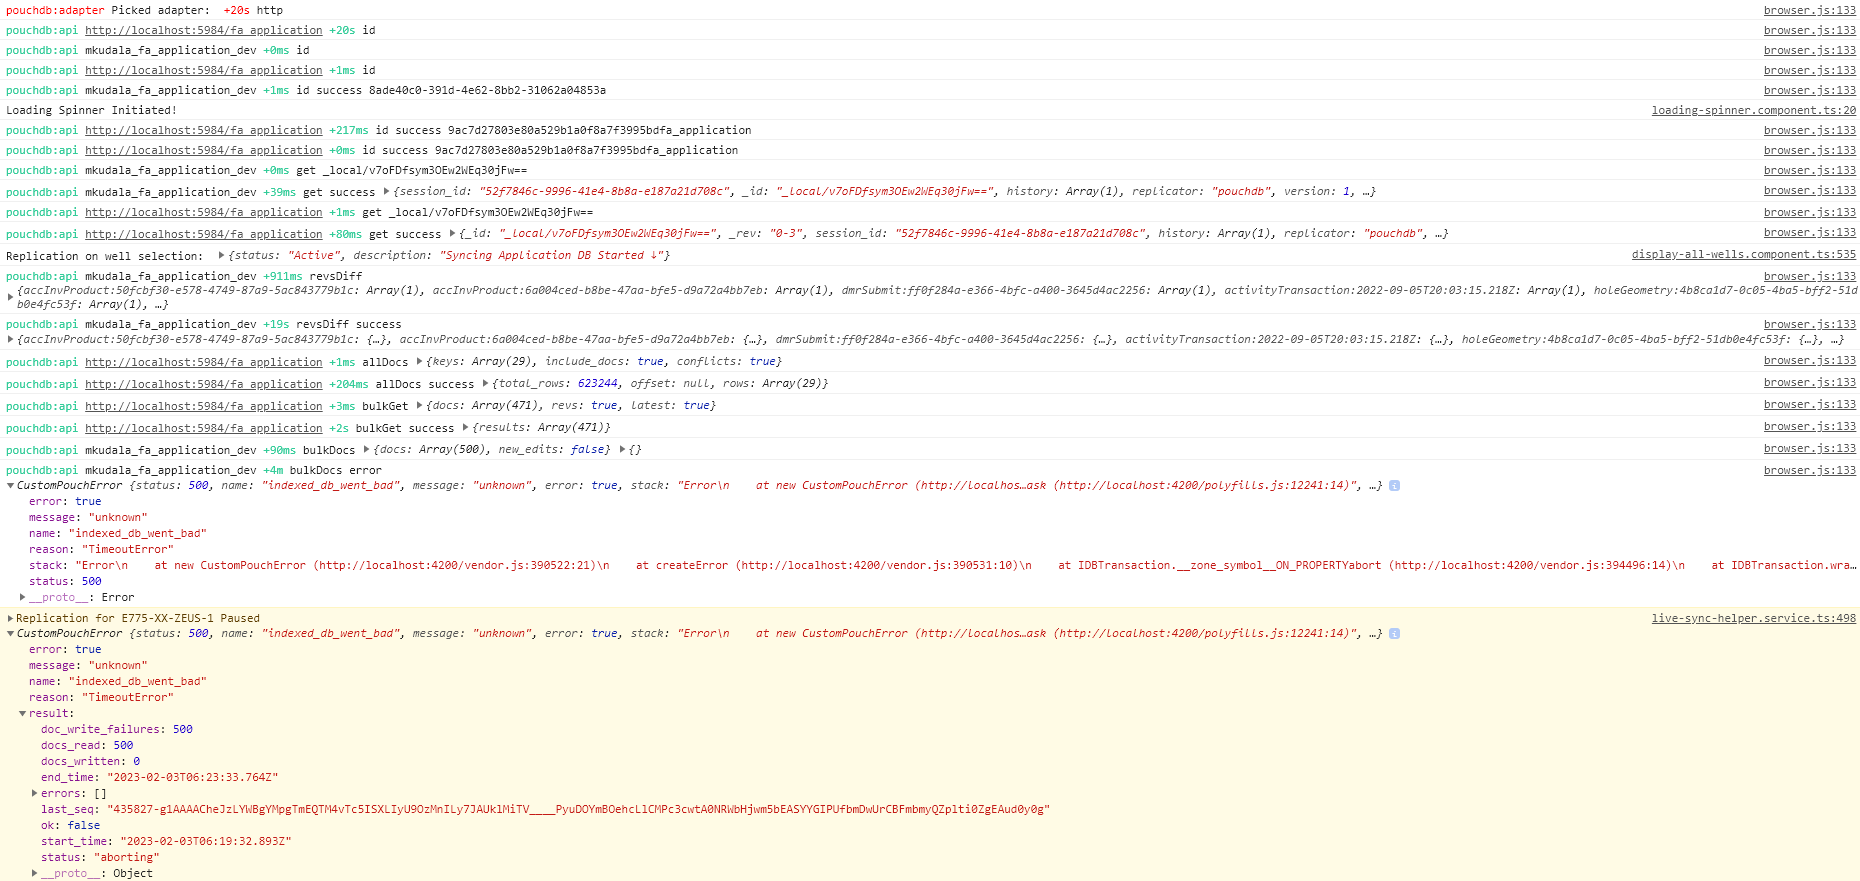Viewport: 1860px width, 881px height.
Task: Open display-all-wells.component.ts:535 source link
Action: pos(1743,254)
